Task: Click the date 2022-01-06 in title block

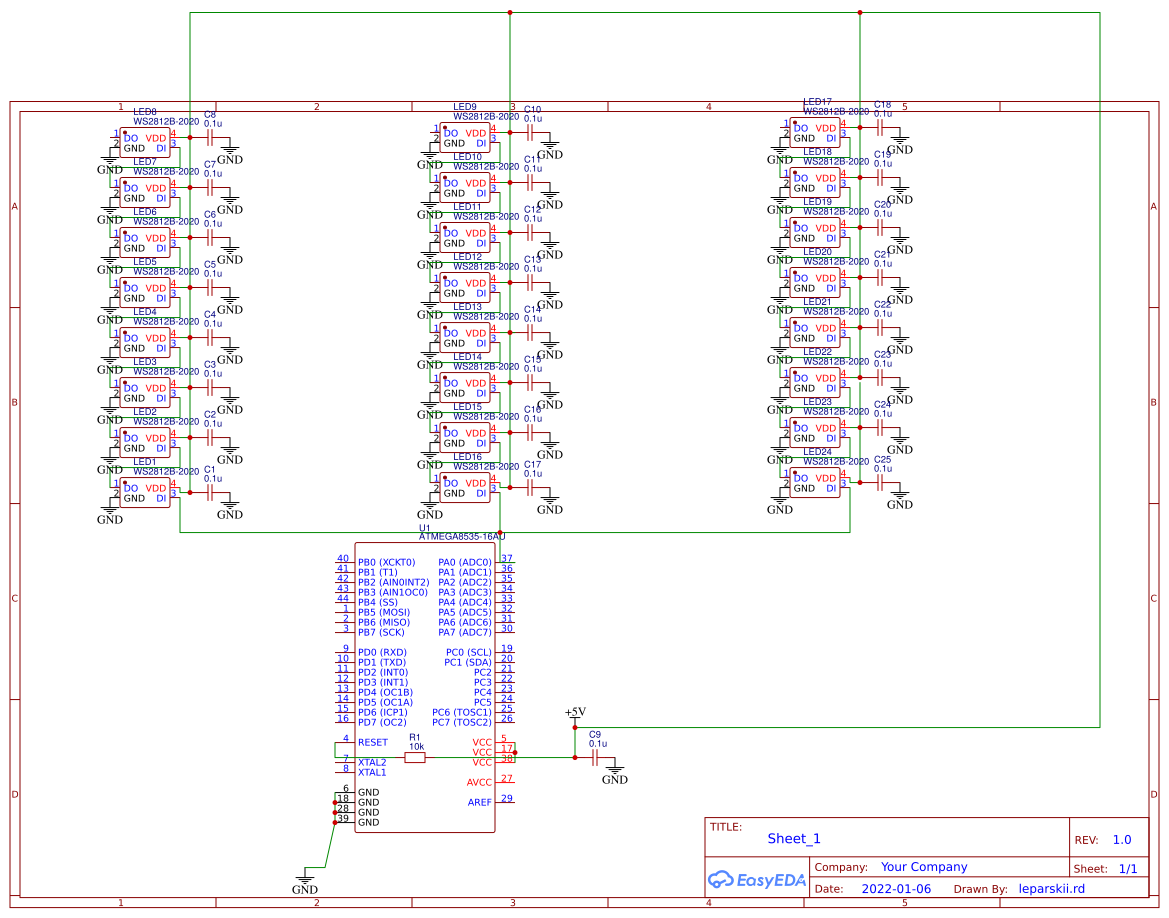Action: [896, 888]
